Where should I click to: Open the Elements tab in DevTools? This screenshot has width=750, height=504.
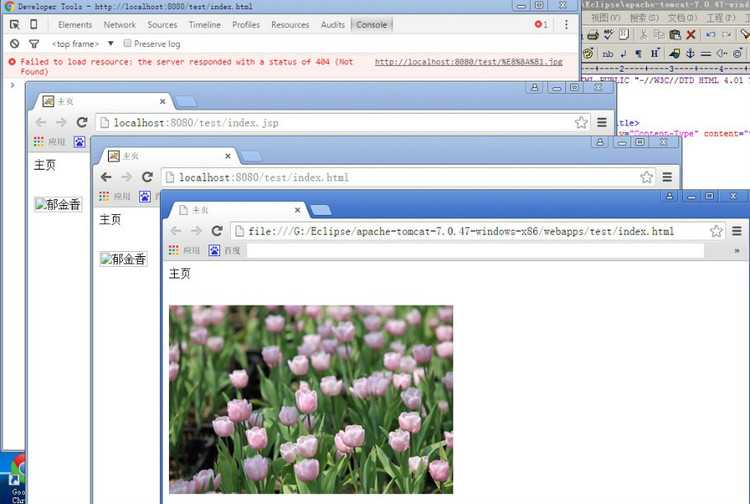(x=75, y=24)
